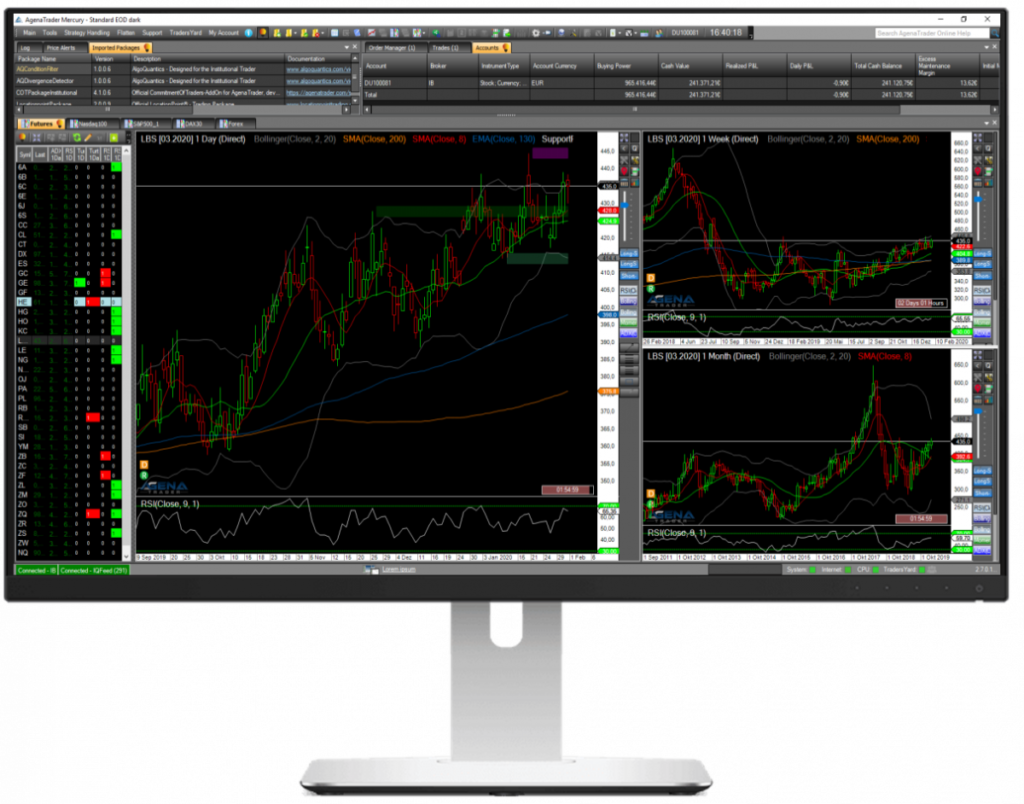Open settings via the gear toolbar icon
1024x804 pixels.
pyautogui.click(x=536, y=33)
